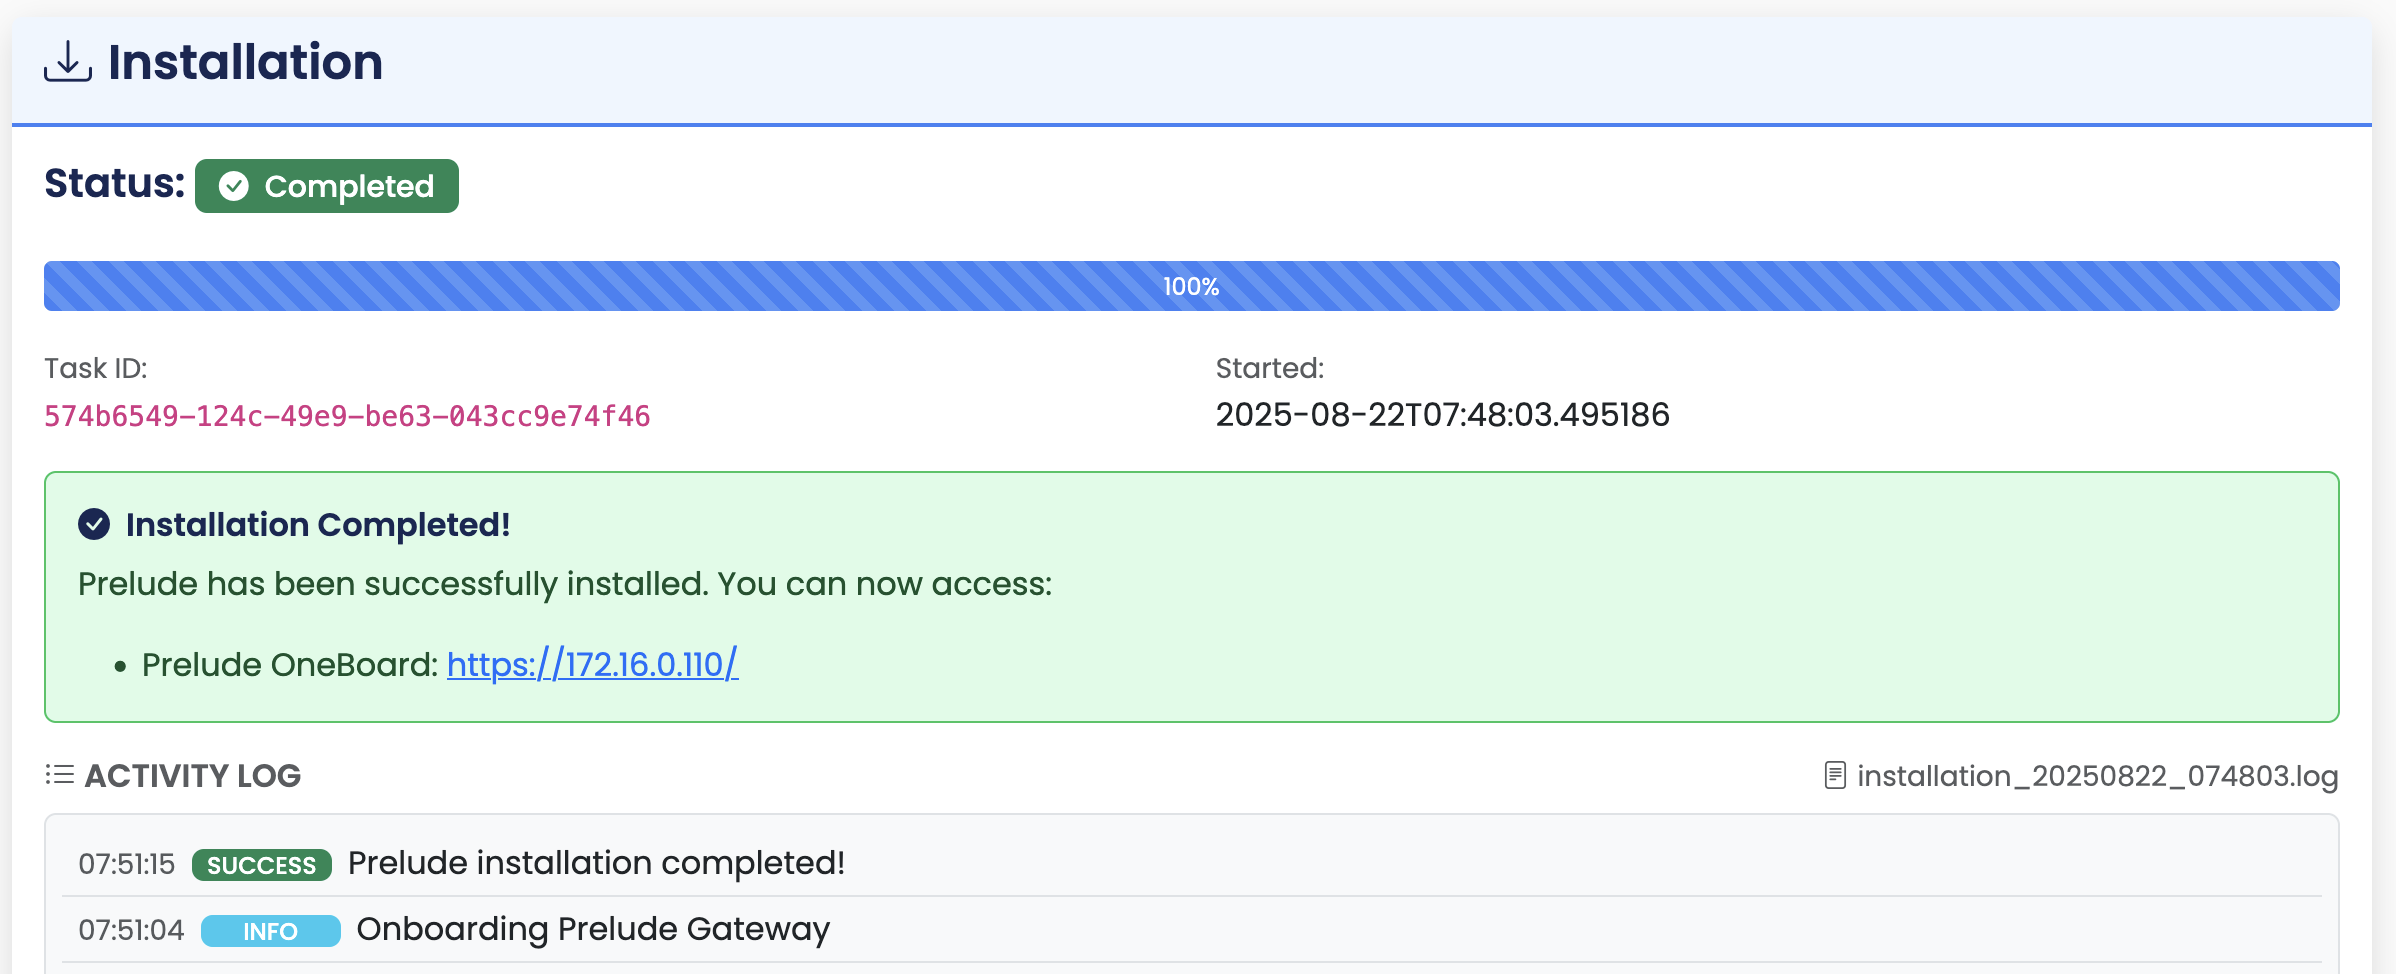Click the green Completed status badge

click(x=326, y=186)
